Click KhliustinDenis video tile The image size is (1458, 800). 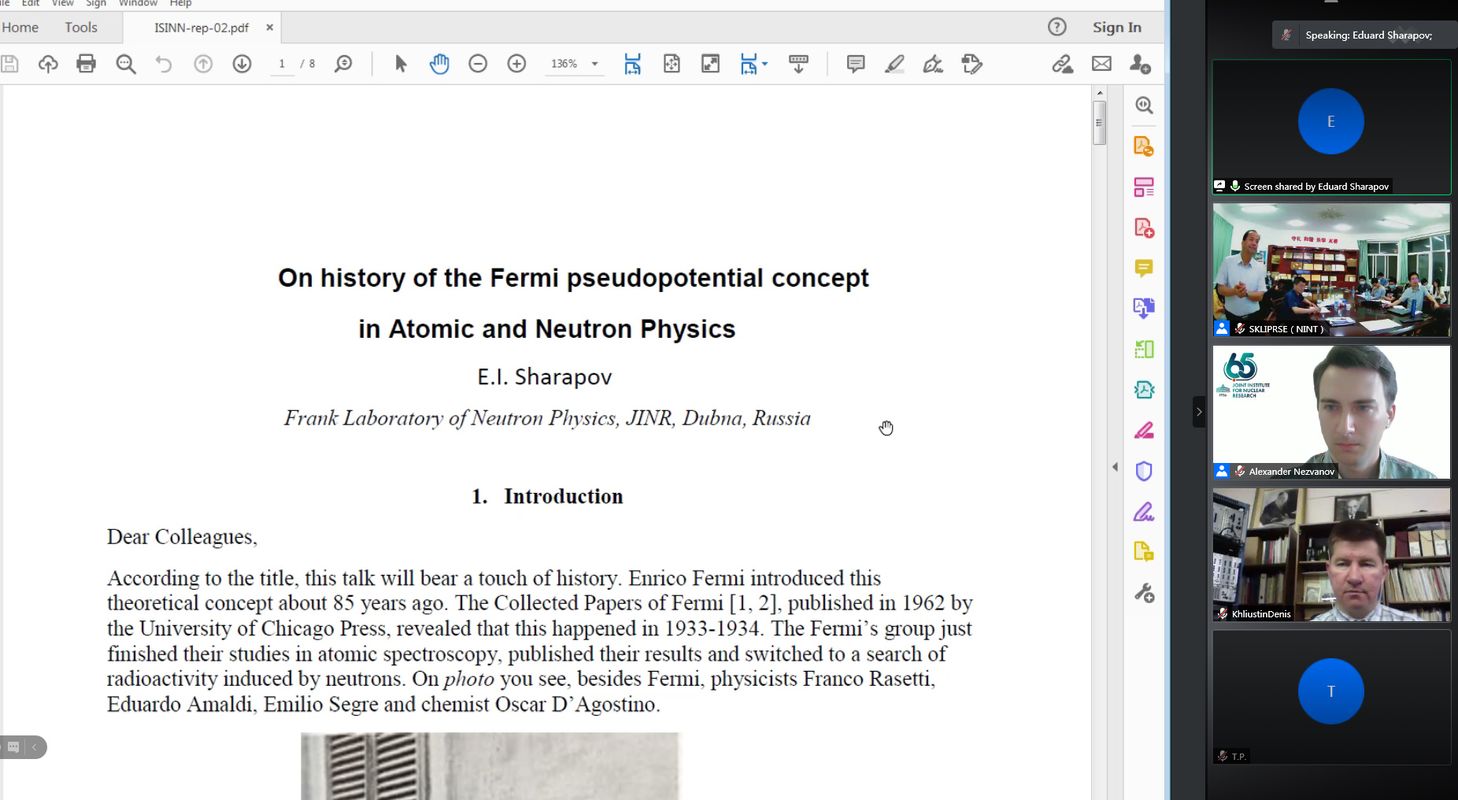[1331, 555]
